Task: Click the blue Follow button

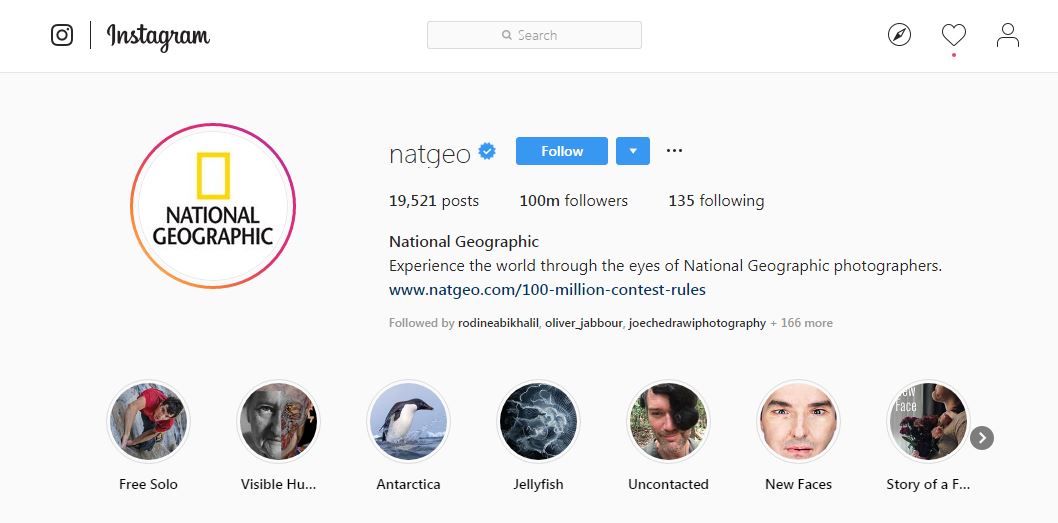Action: pos(562,151)
